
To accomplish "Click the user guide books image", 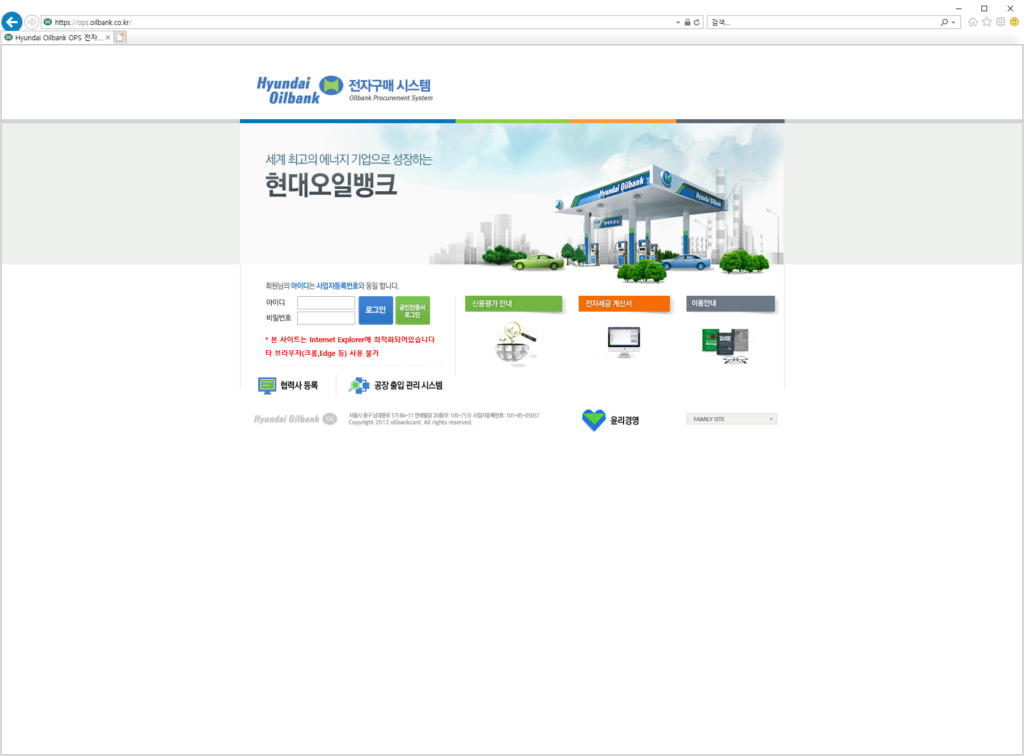I will tap(726, 345).
